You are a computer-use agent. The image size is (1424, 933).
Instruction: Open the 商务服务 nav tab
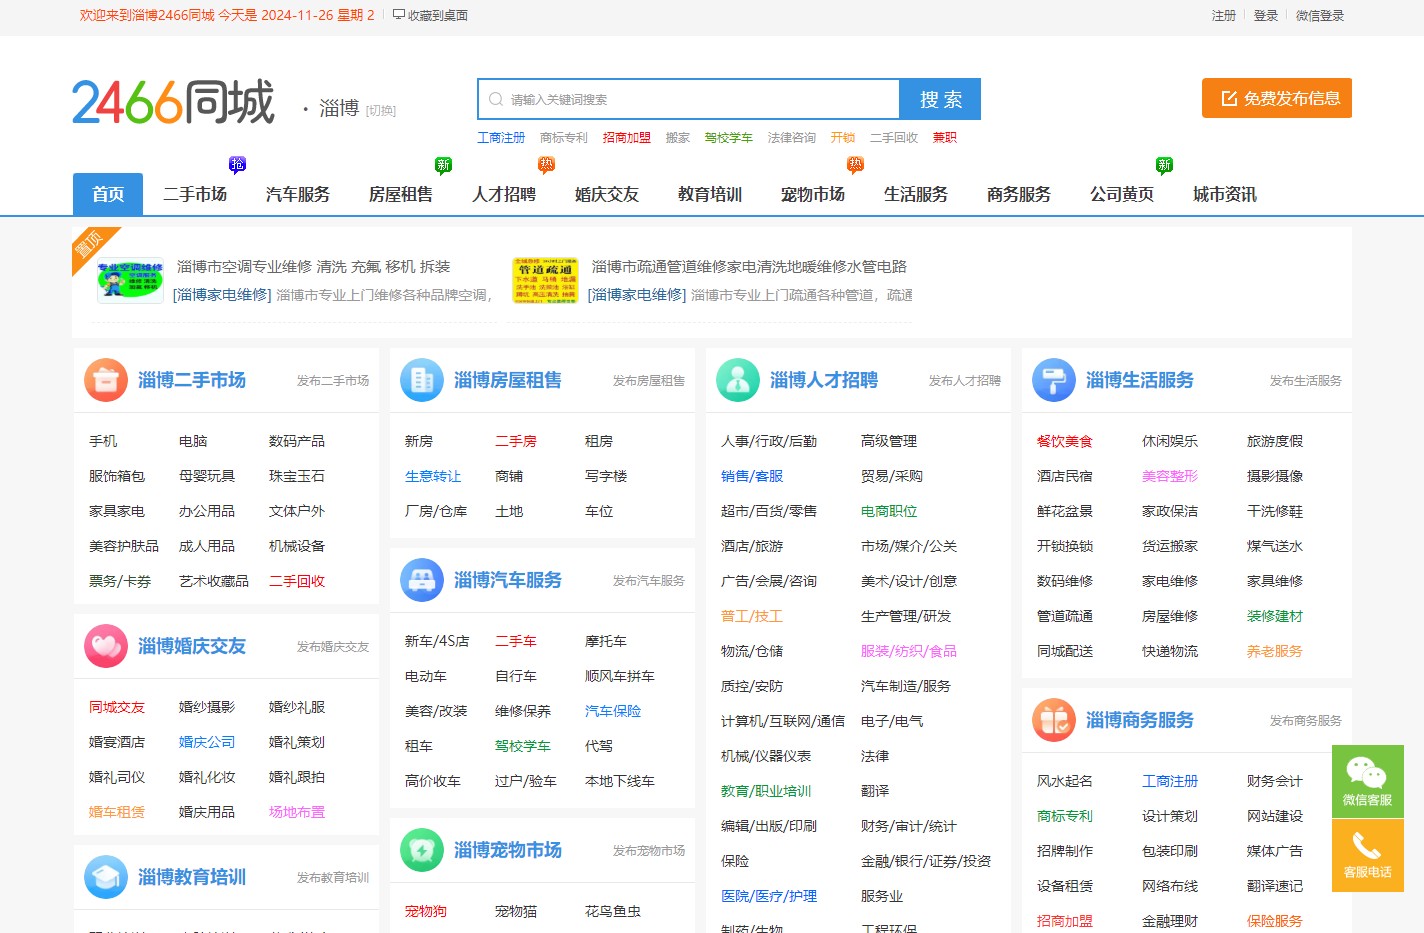click(x=1019, y=194)
